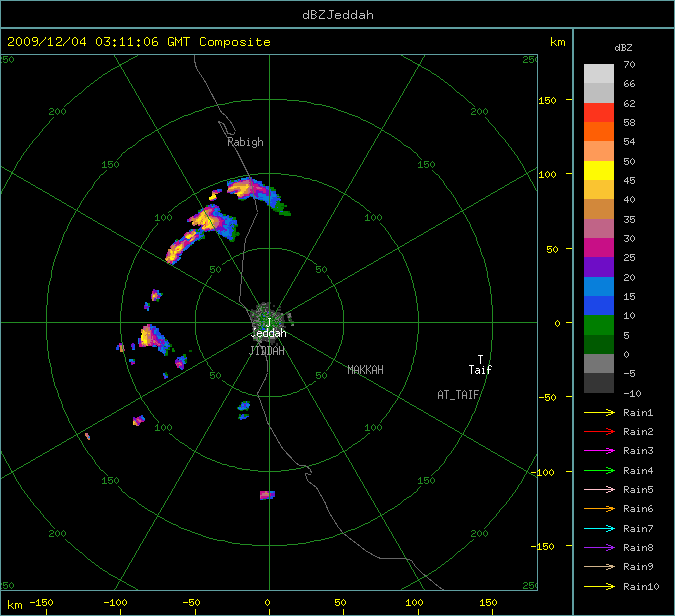Viewport: 675px width, 616px height.
Task: Click the northern echo near Rabigh coast
Action: point(257,195)
